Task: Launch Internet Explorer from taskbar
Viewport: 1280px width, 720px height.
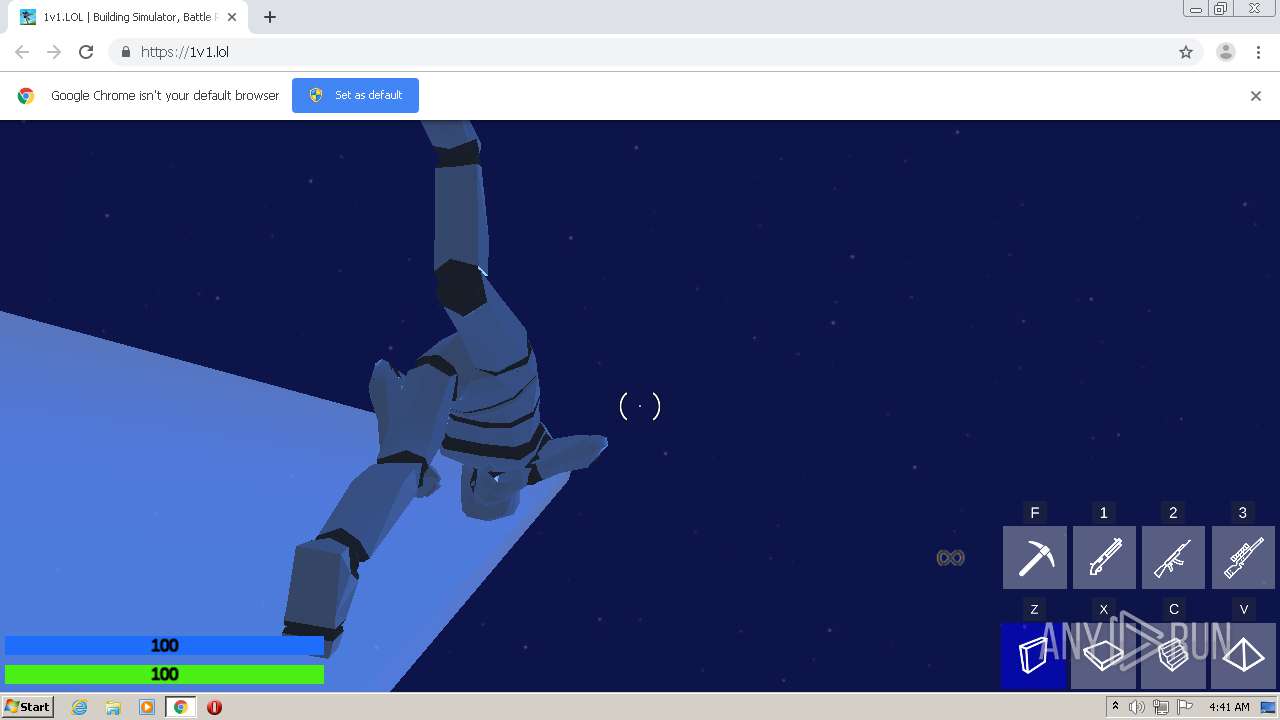Action: pyautogui.click(x=80, y=707)
